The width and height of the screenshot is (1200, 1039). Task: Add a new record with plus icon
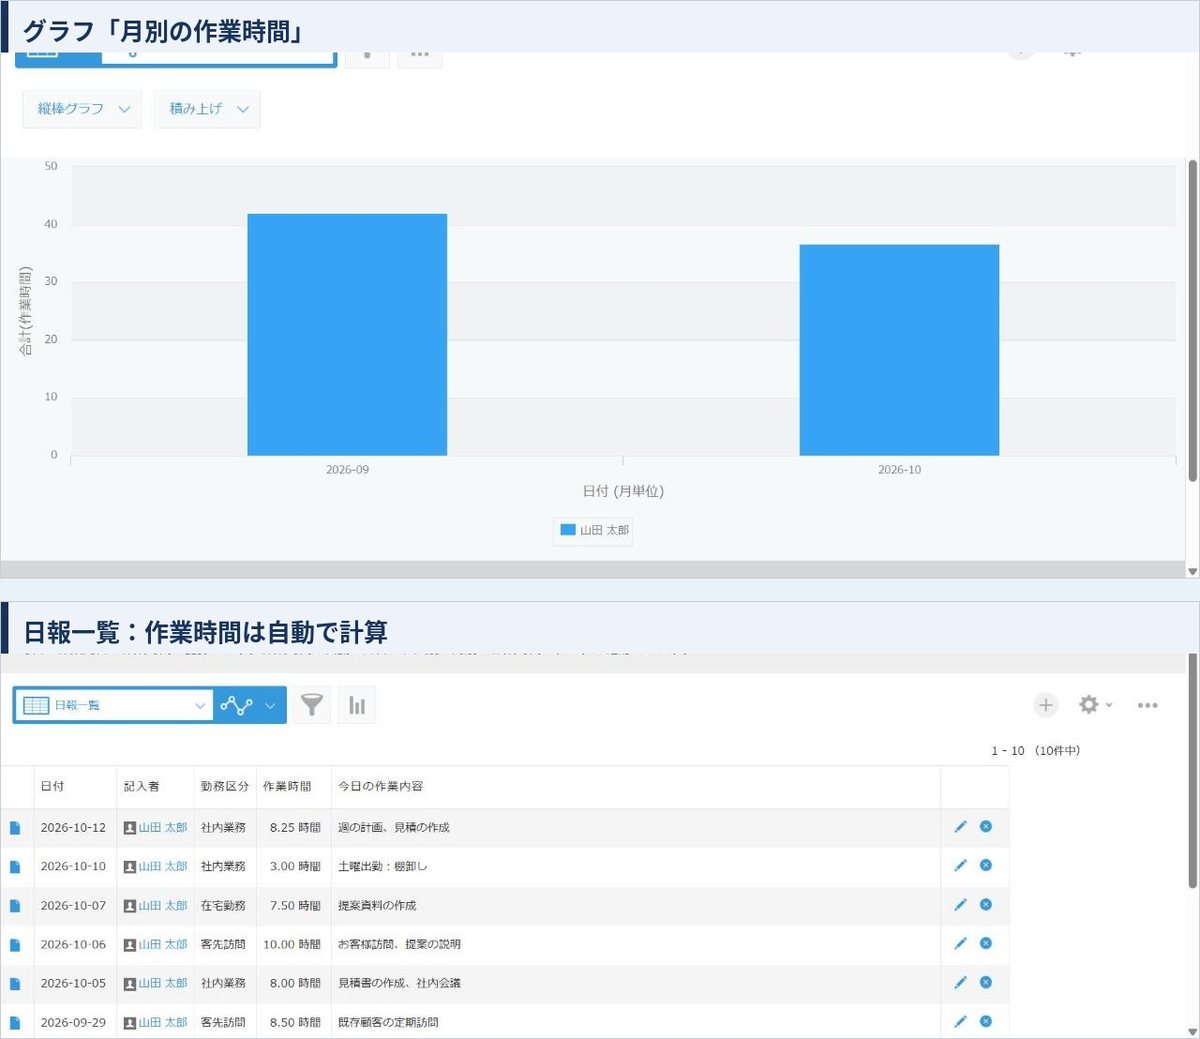[x=1045, y=705]
